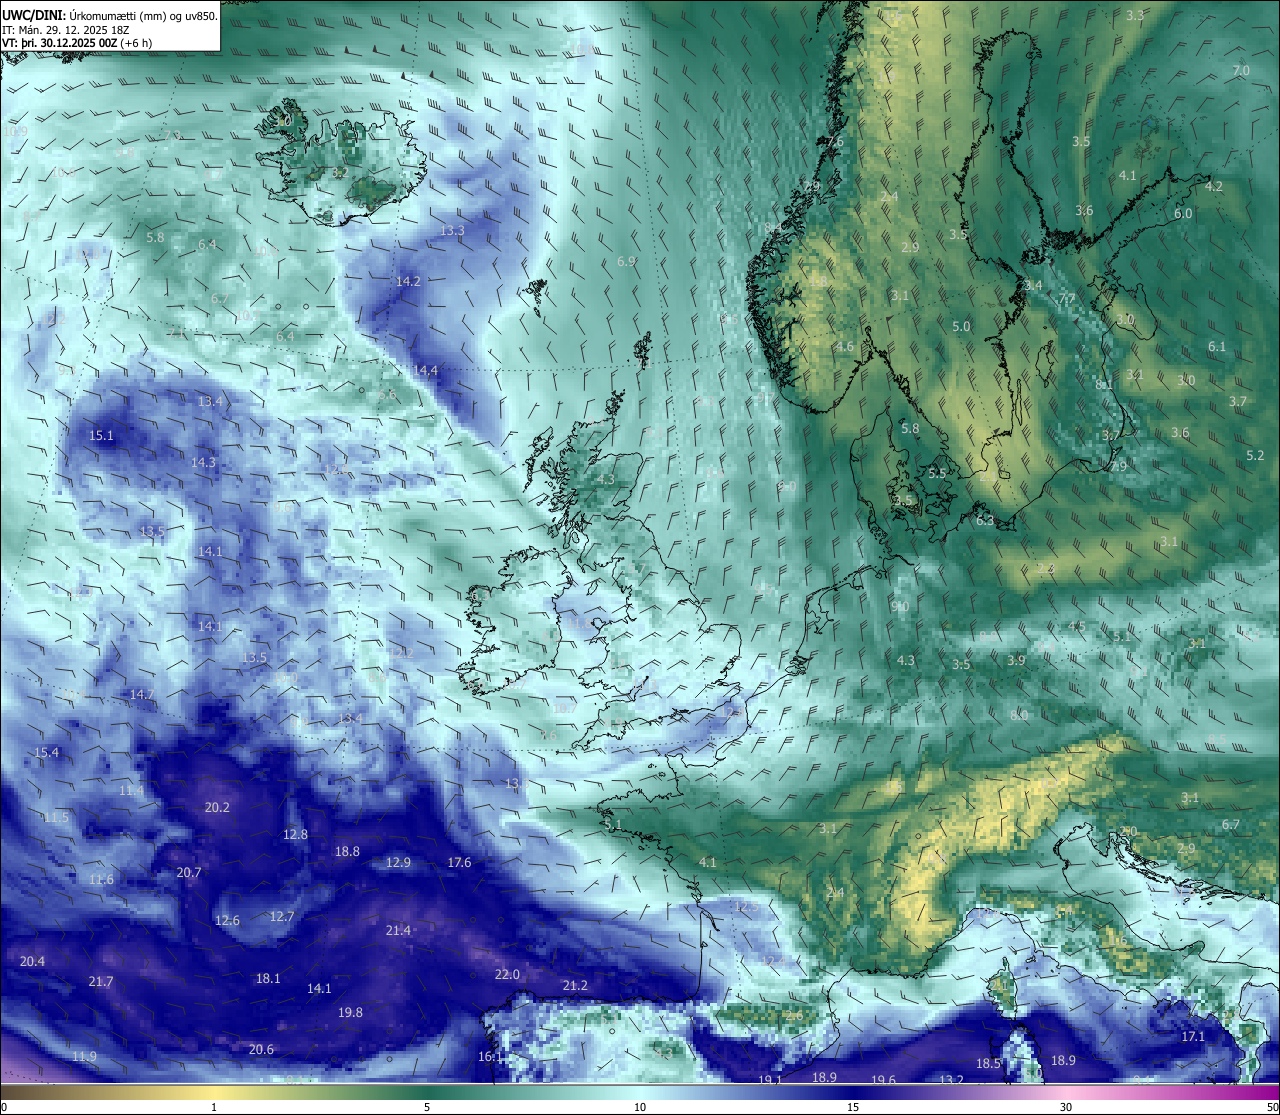
Task: Click the value label '20.6' on the map
Action: coord(261,1050)
